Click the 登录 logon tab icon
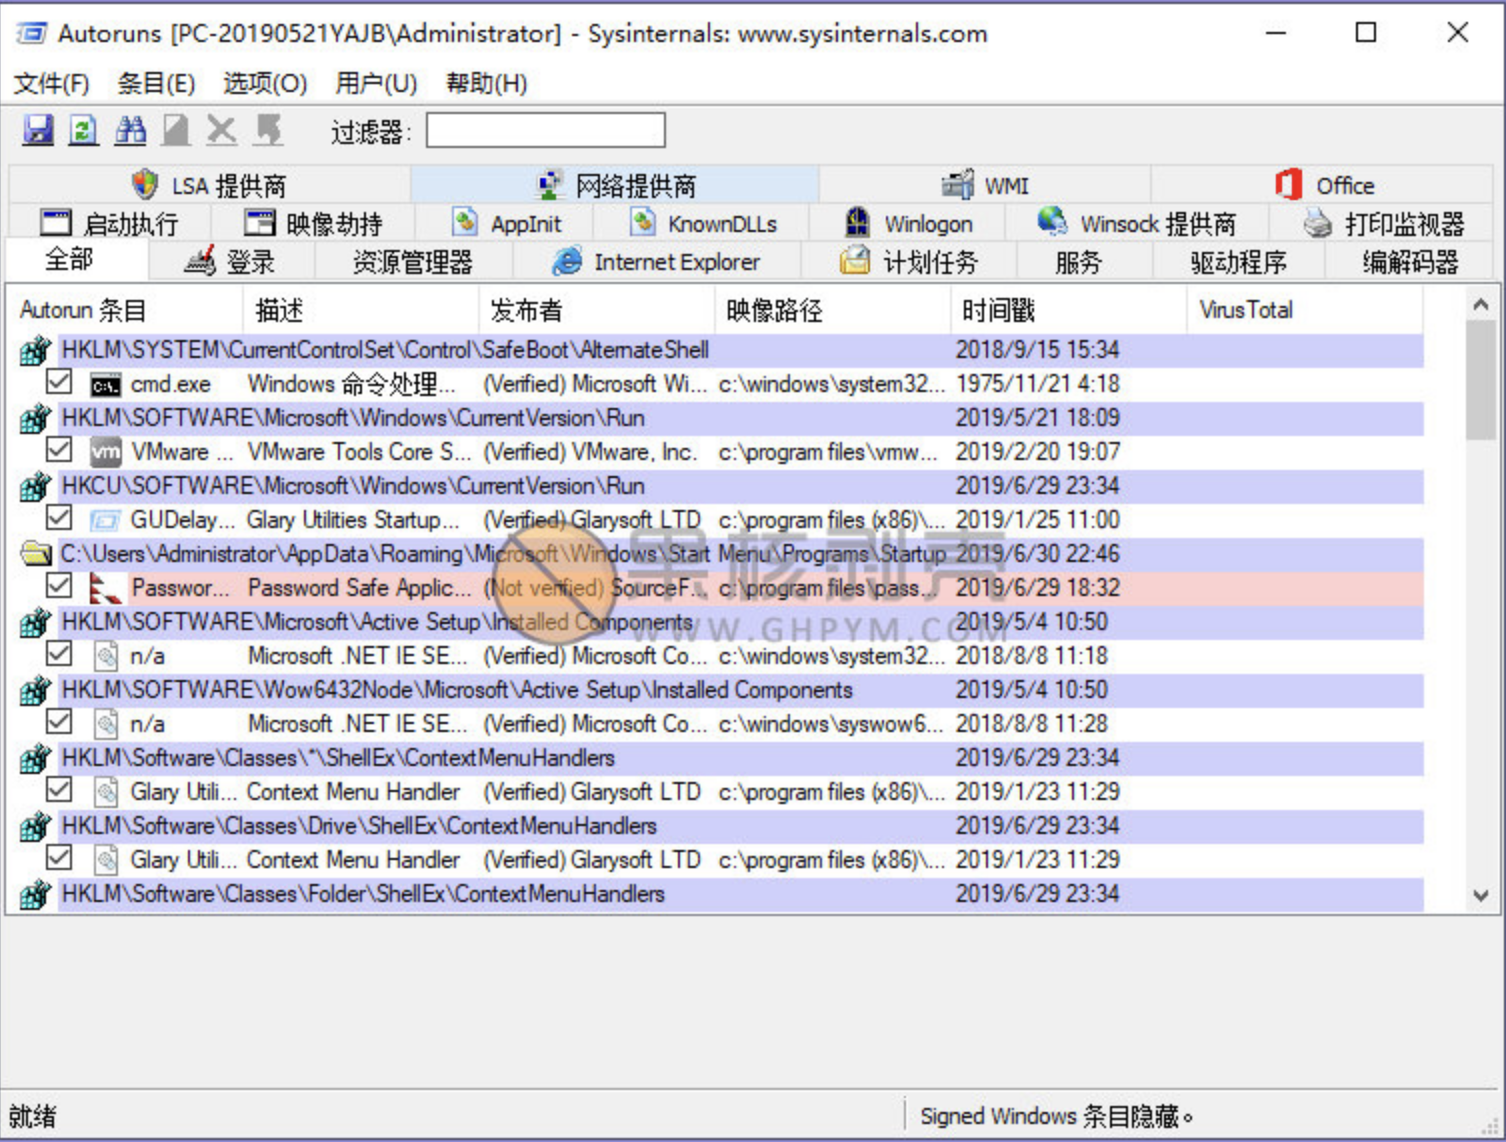The image size is (1506, 1142). [200, 261]
